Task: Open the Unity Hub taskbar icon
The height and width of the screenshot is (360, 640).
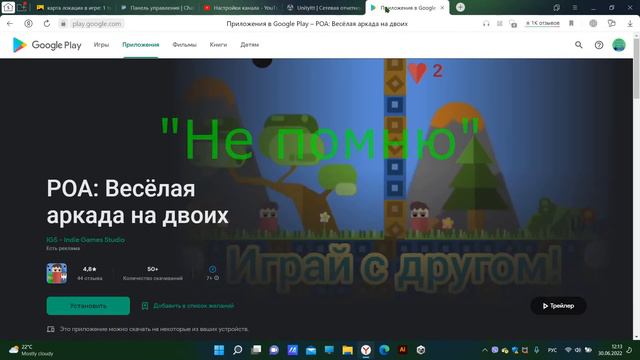Action: click(421, 350)
